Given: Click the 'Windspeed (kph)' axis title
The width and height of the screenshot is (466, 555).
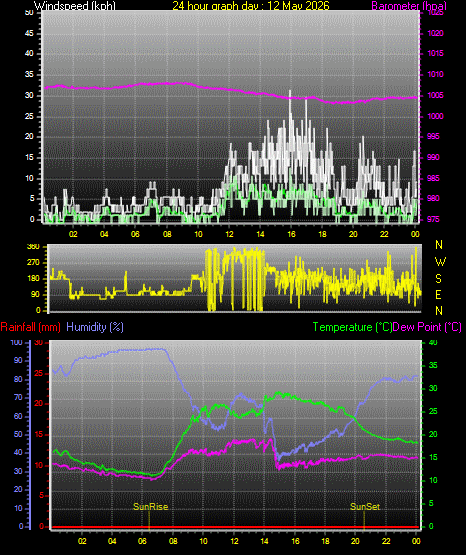Looking at the screenshot, I should pyautogui.click(x=75, y=6).
